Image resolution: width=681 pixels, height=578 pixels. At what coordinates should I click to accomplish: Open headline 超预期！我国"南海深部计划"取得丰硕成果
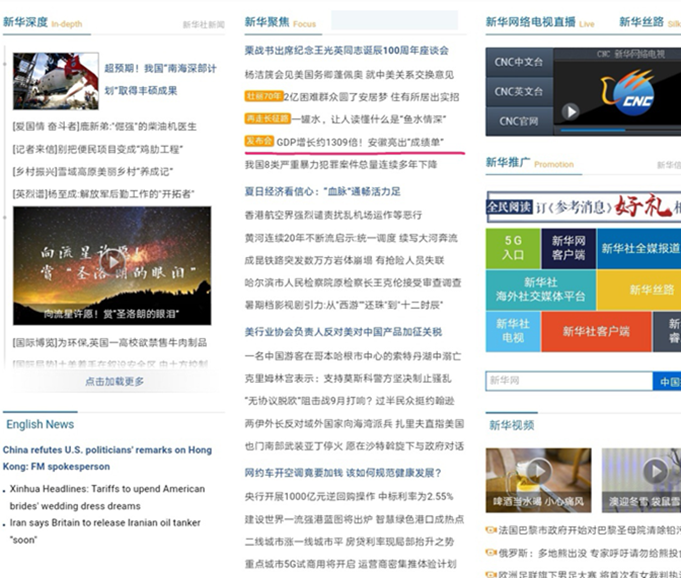[x=160, y=79]
